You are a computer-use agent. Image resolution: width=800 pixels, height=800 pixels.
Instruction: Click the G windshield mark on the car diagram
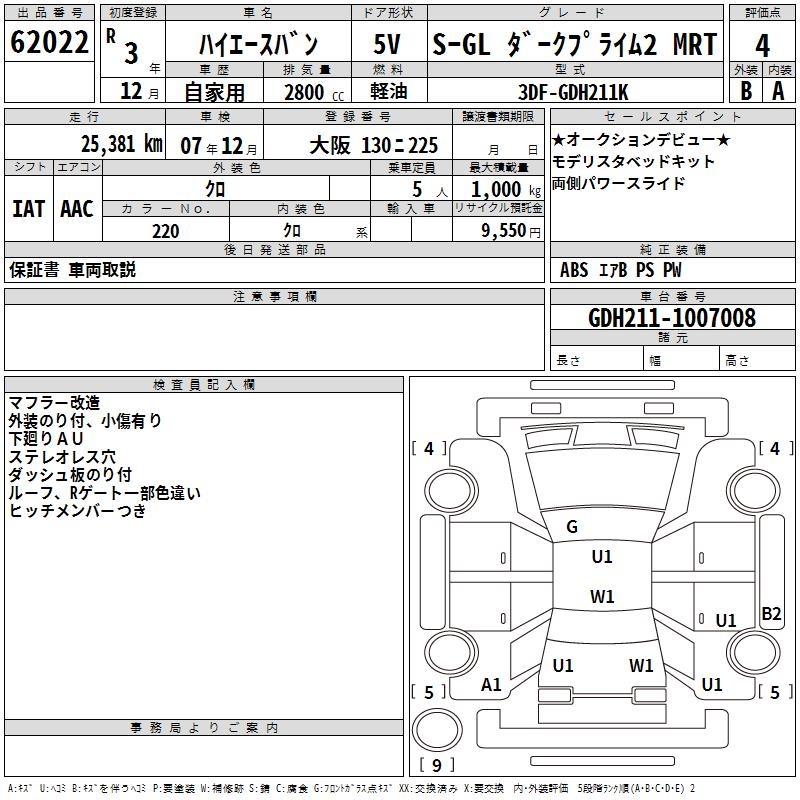(572, 527)
